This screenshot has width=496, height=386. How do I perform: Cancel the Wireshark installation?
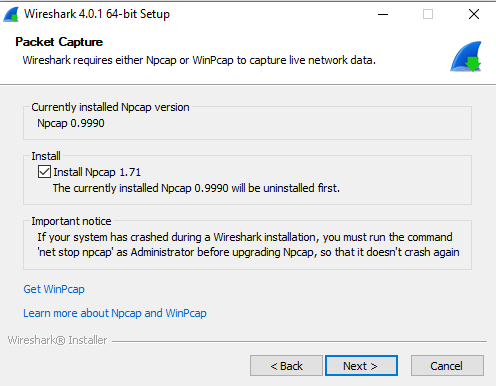(x=447, y=366)
